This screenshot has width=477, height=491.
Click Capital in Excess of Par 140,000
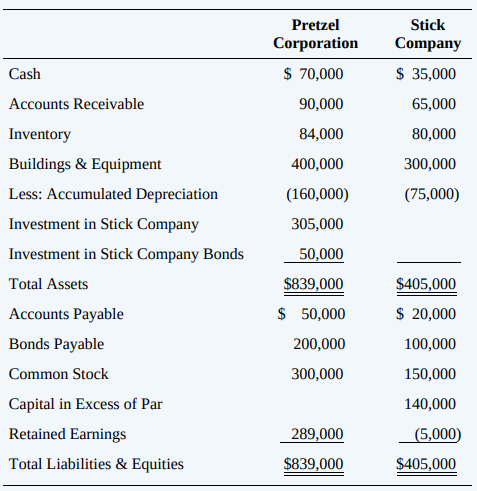pos(430,404)
